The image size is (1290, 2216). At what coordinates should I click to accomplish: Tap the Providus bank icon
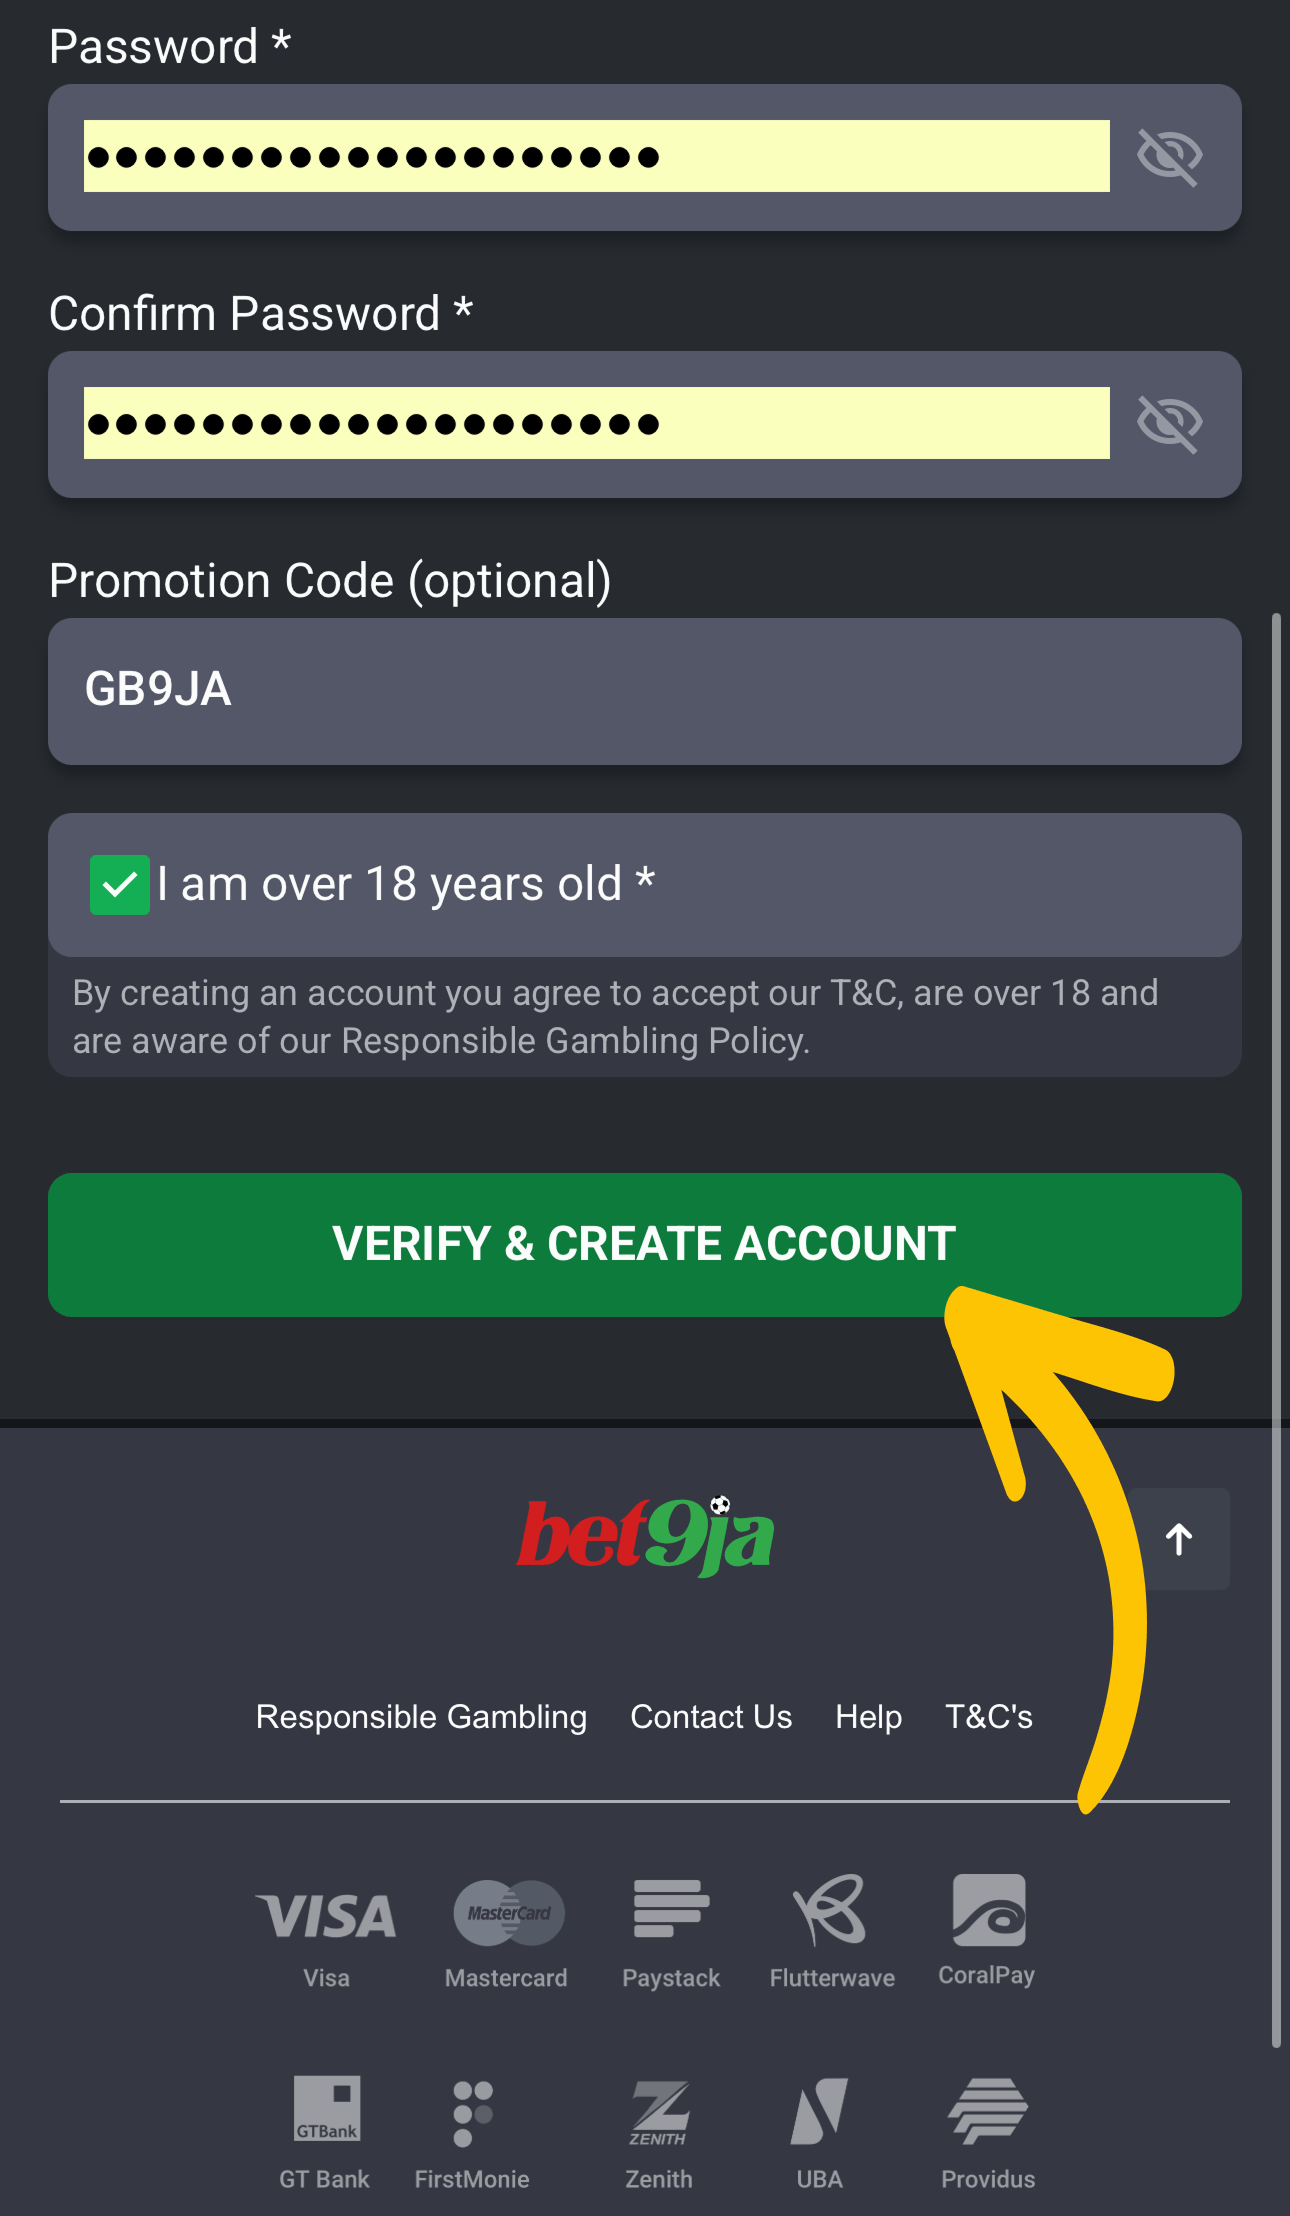point(988,2111)
